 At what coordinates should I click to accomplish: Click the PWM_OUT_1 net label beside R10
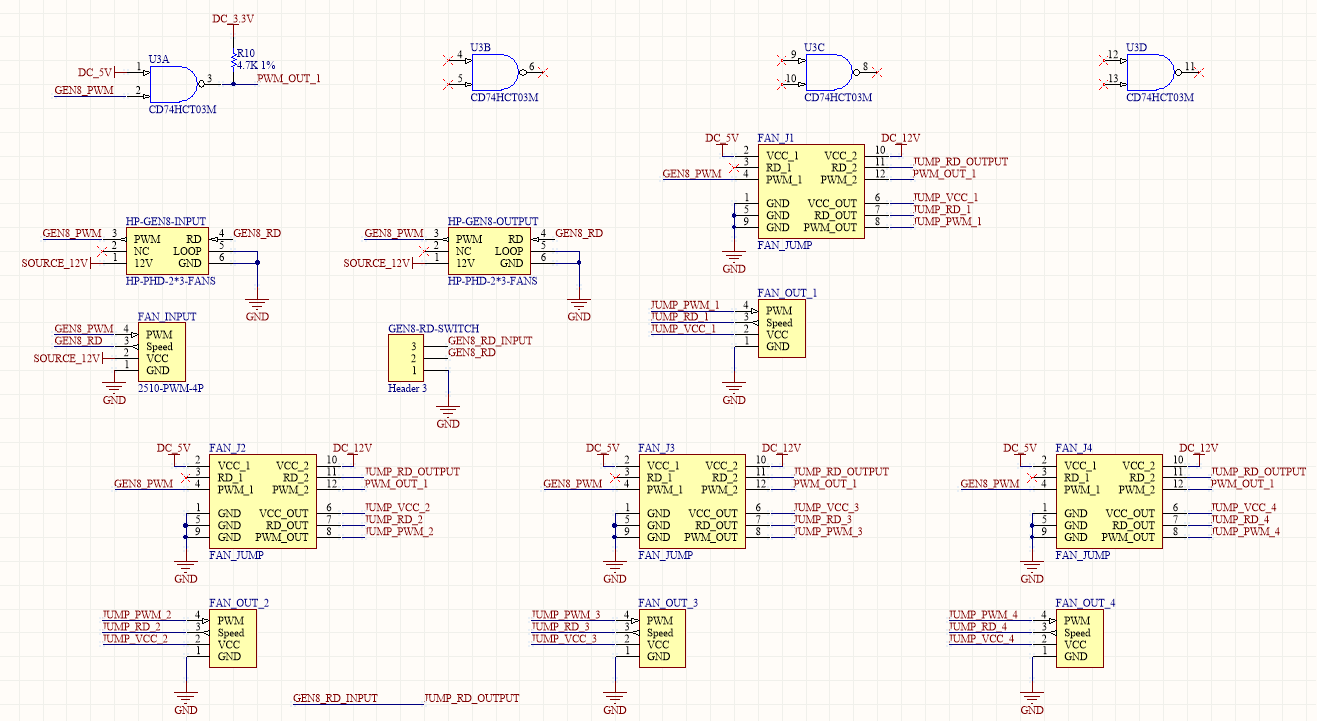click(289, 78)
